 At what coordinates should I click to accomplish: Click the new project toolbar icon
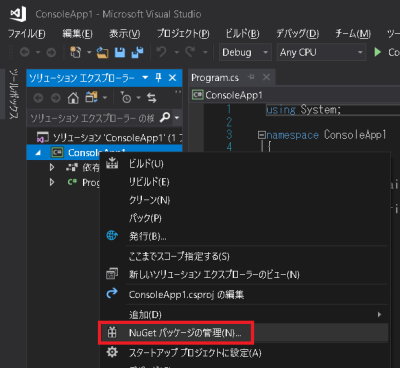(x=76, y=52)
